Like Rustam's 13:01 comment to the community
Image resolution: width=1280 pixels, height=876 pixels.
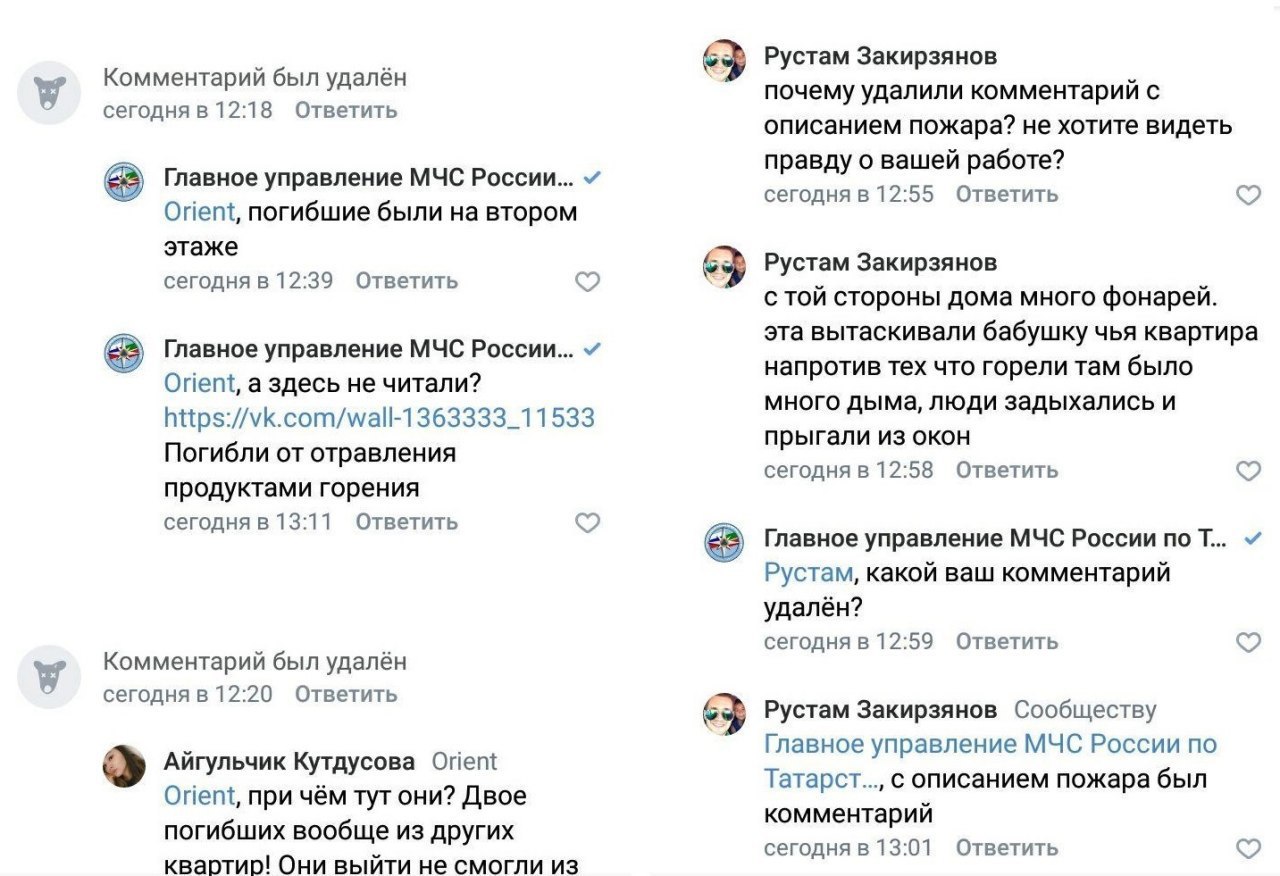1249,849
